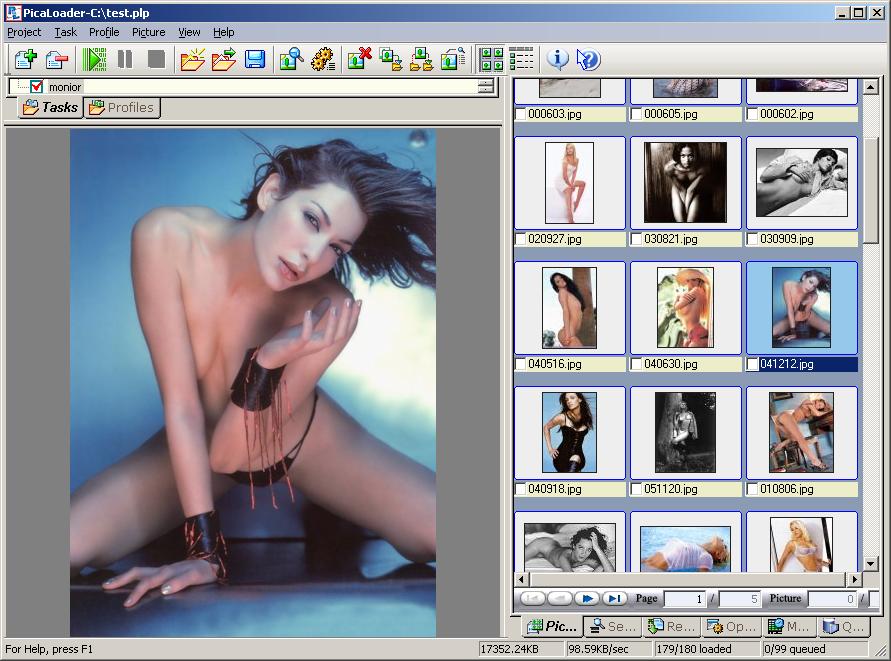Click the delete picture red X icon

click(x=359, y=59)
